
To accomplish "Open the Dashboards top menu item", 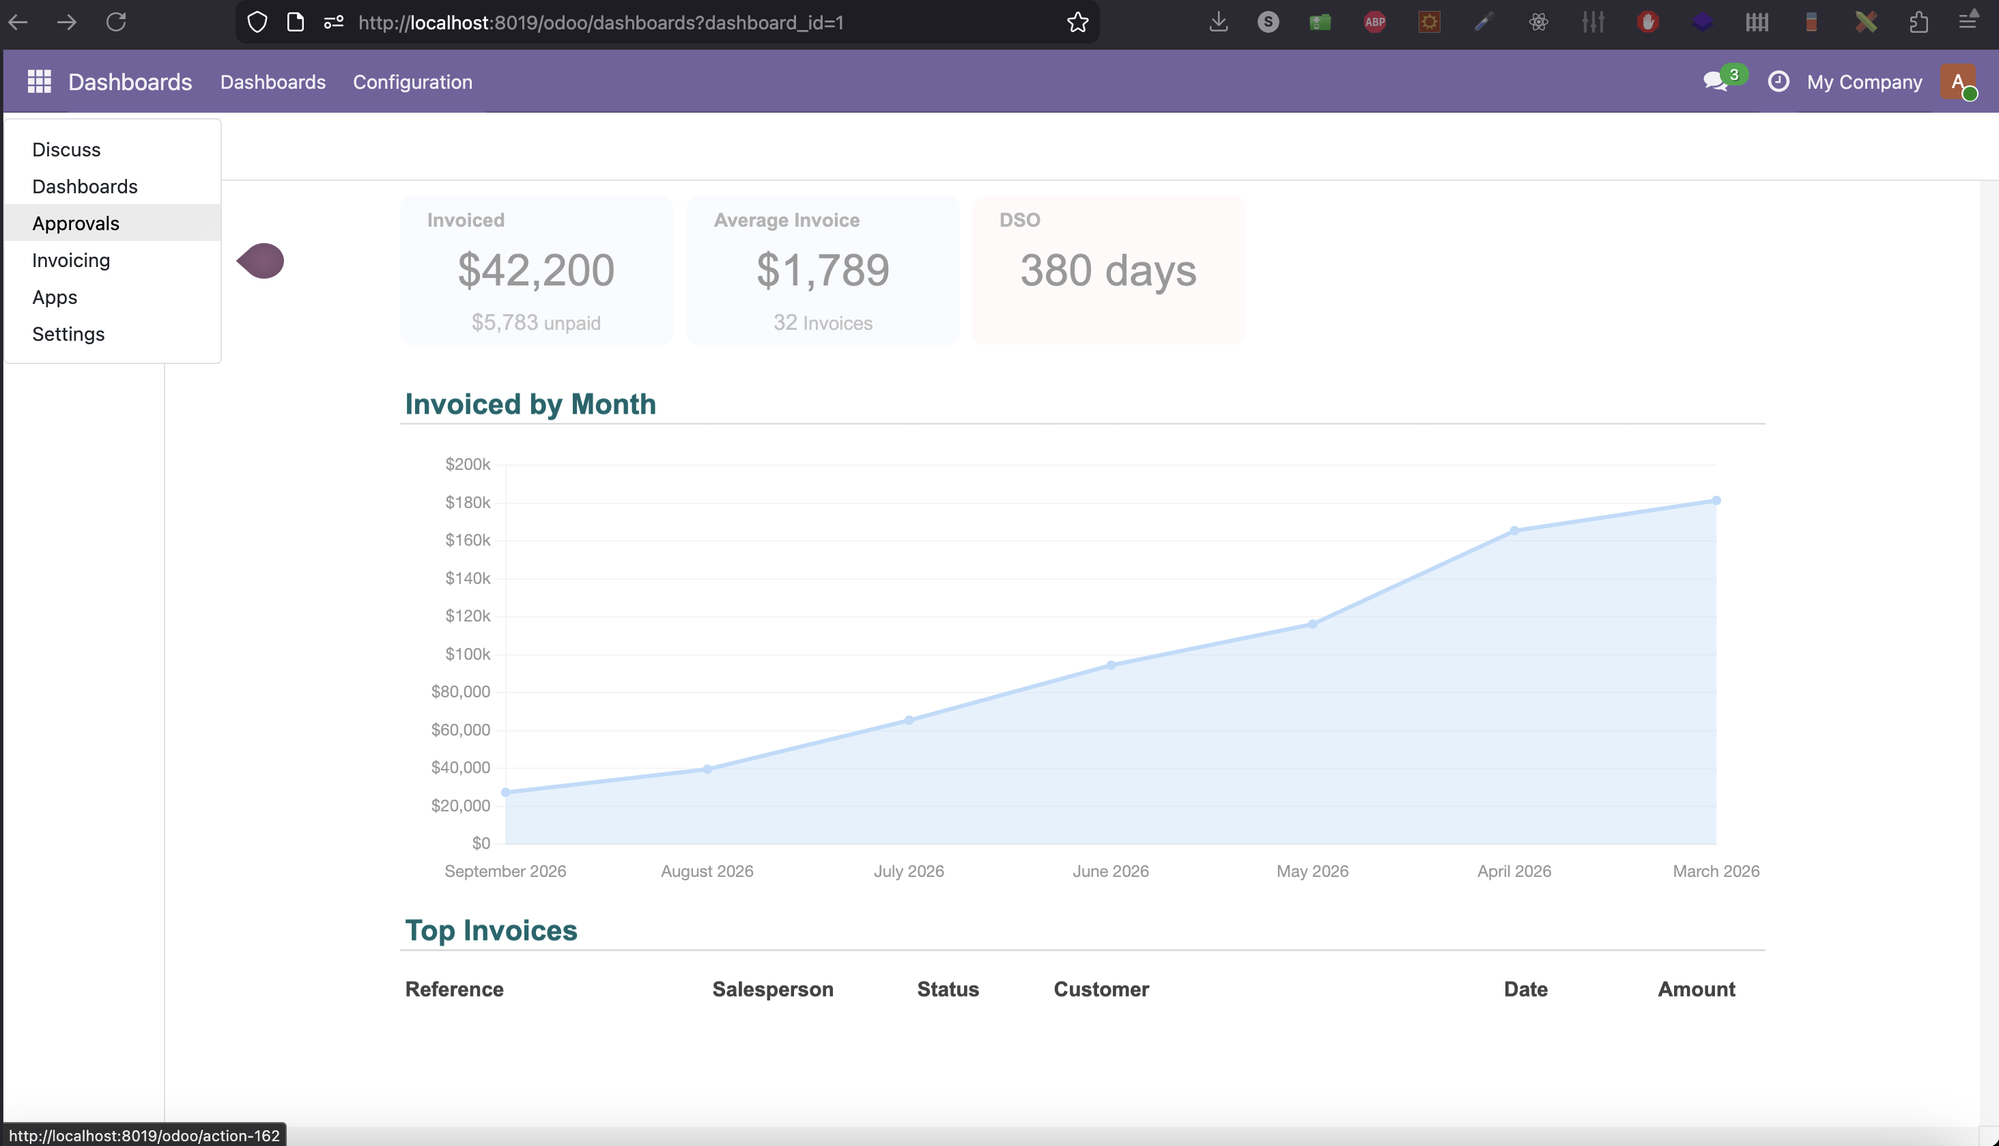I will [x=272, y=82].
